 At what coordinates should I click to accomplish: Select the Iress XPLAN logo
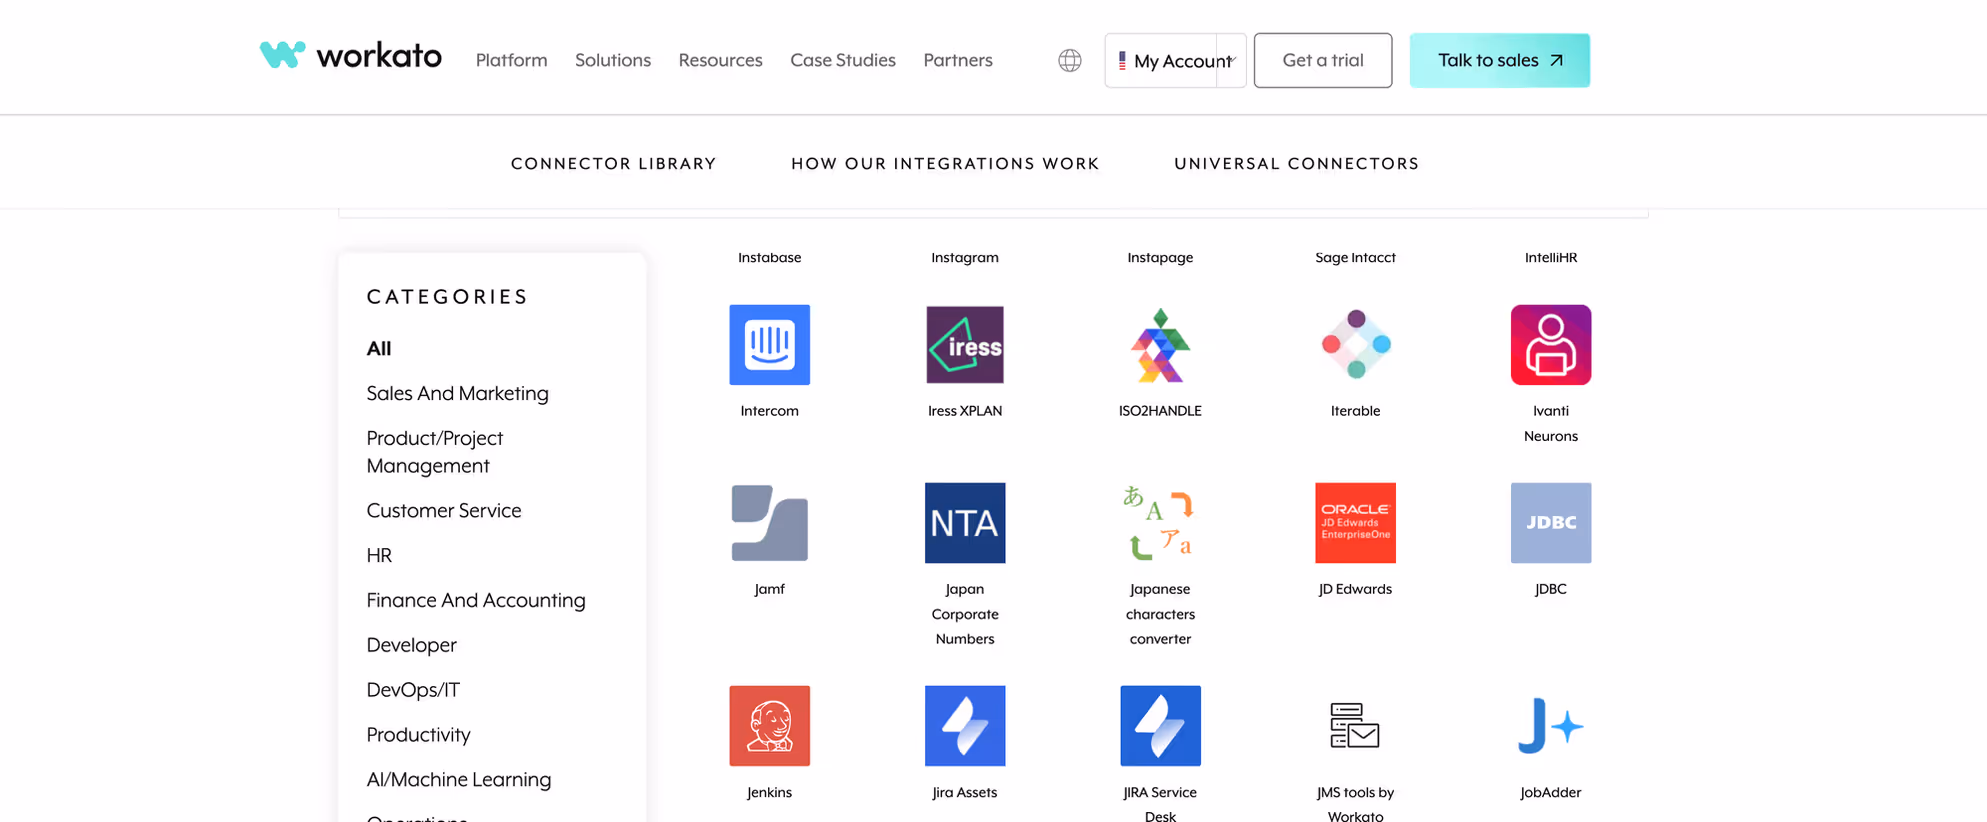965,345
